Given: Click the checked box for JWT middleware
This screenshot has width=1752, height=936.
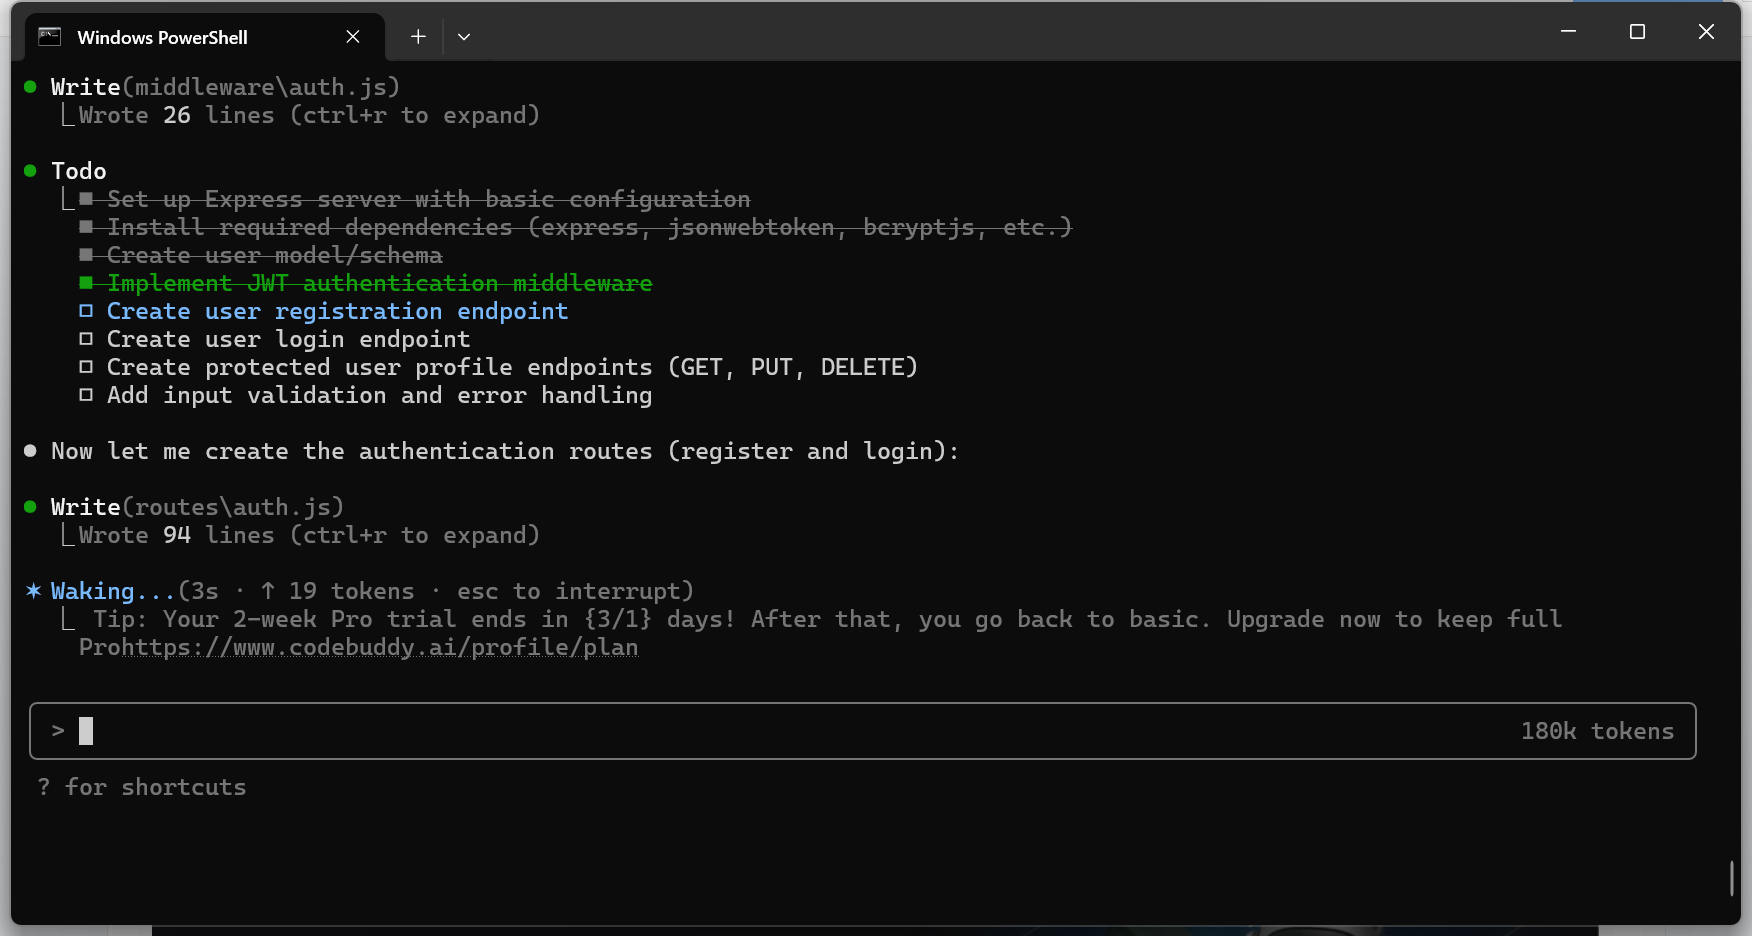Looking at the screenshot, I should 86,283.
